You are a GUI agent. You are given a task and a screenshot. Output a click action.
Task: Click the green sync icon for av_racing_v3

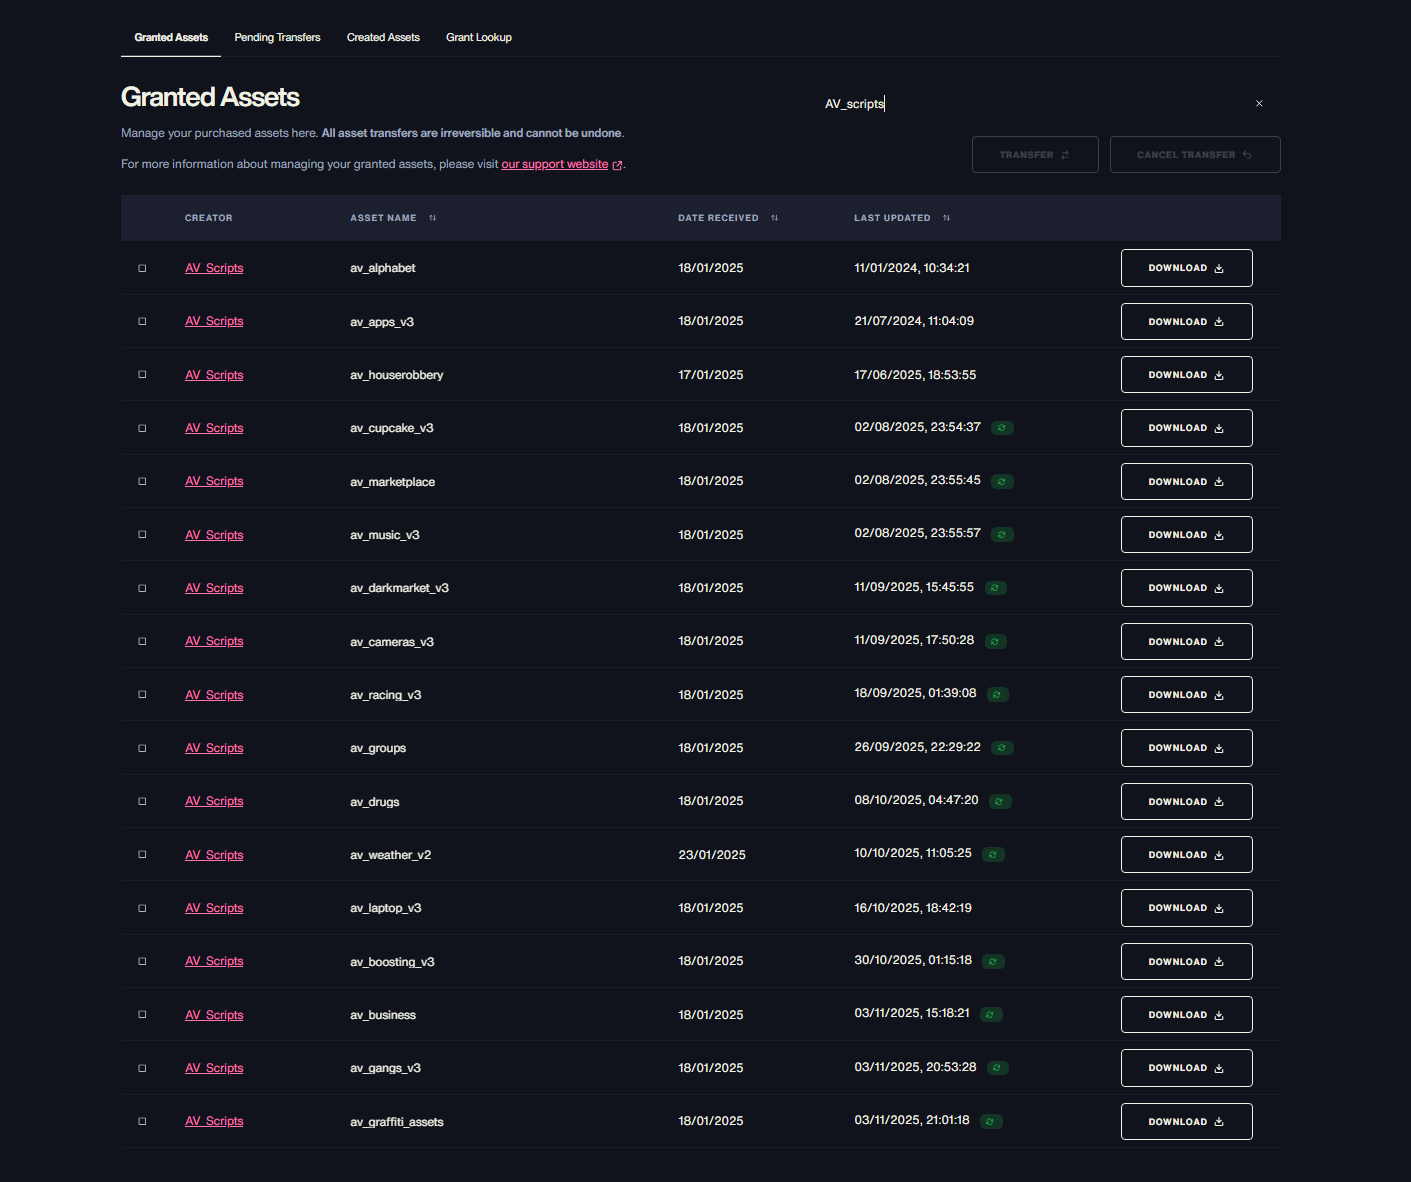[x=997, y=695]
